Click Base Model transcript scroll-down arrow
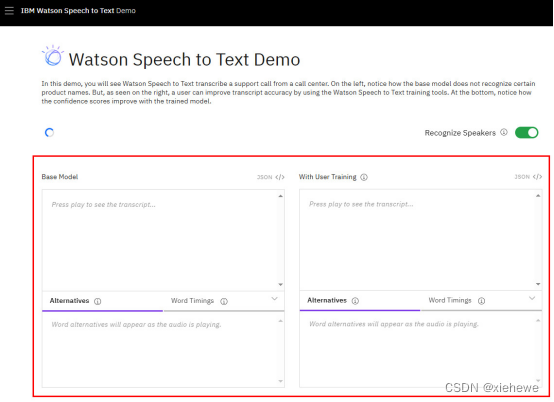The width and height of the screenshot is (554, 402). click(281, 285)
